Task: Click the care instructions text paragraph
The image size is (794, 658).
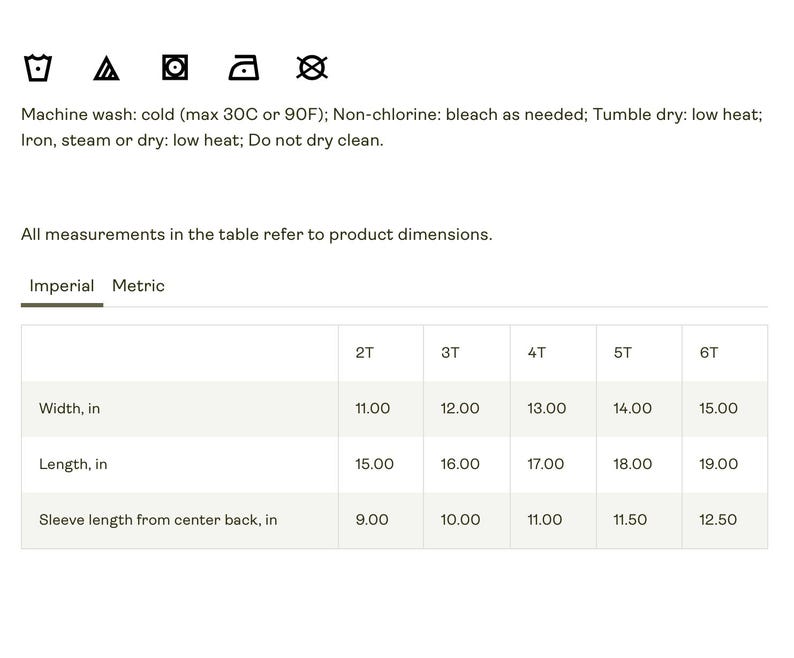Action: [x=391, y=127]
